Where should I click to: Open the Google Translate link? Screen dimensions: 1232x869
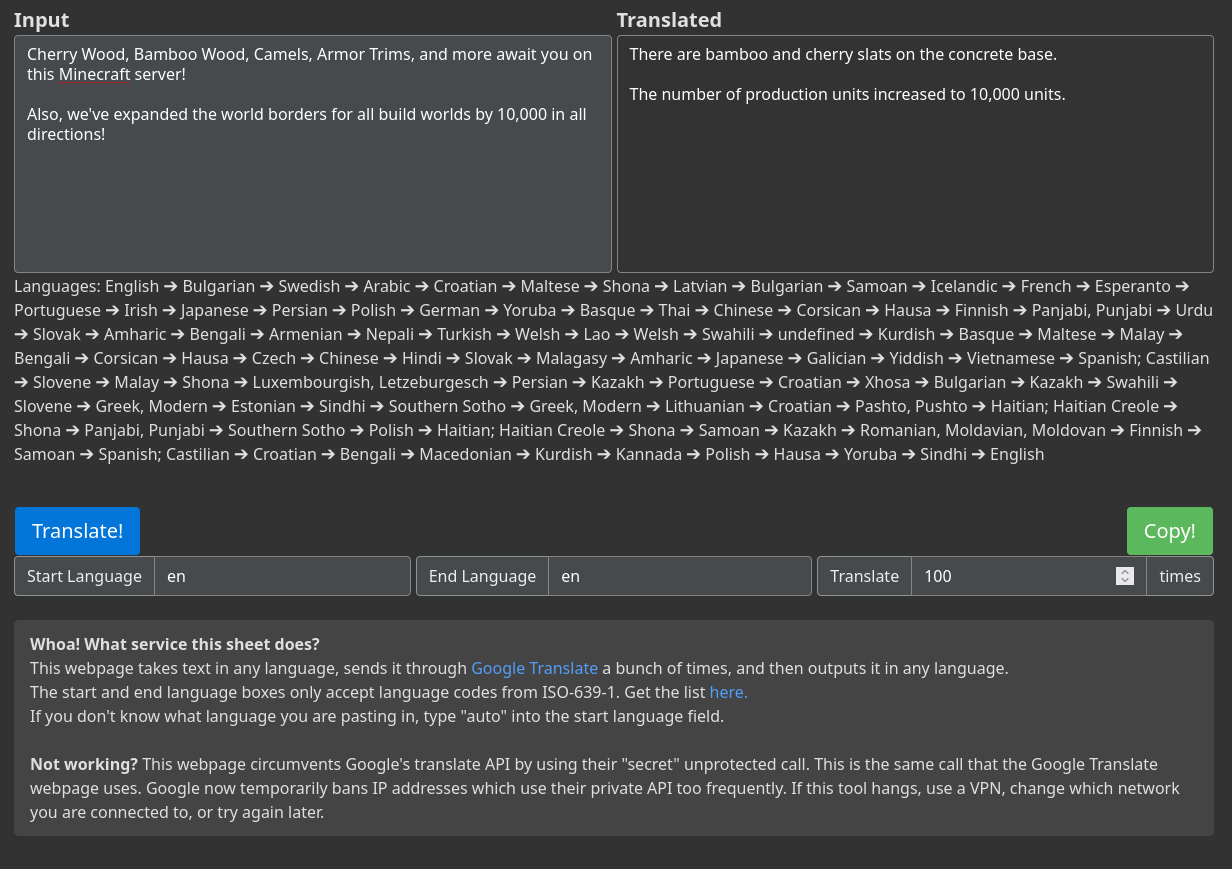pyautogui.click(x=534, y=668)
